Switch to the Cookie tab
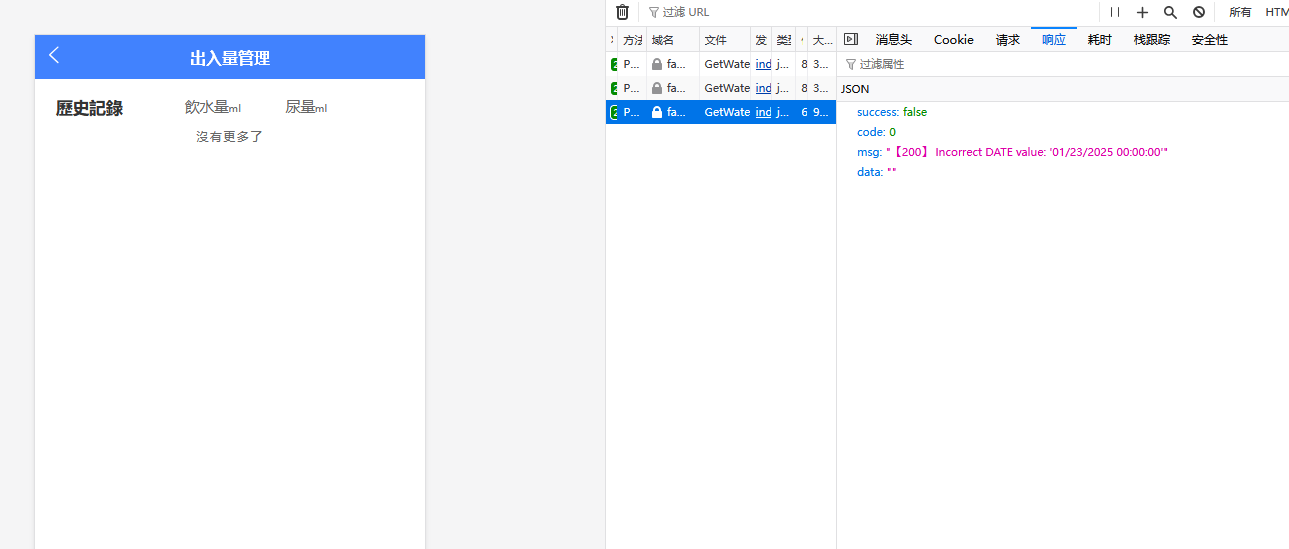 coord(953,40)
